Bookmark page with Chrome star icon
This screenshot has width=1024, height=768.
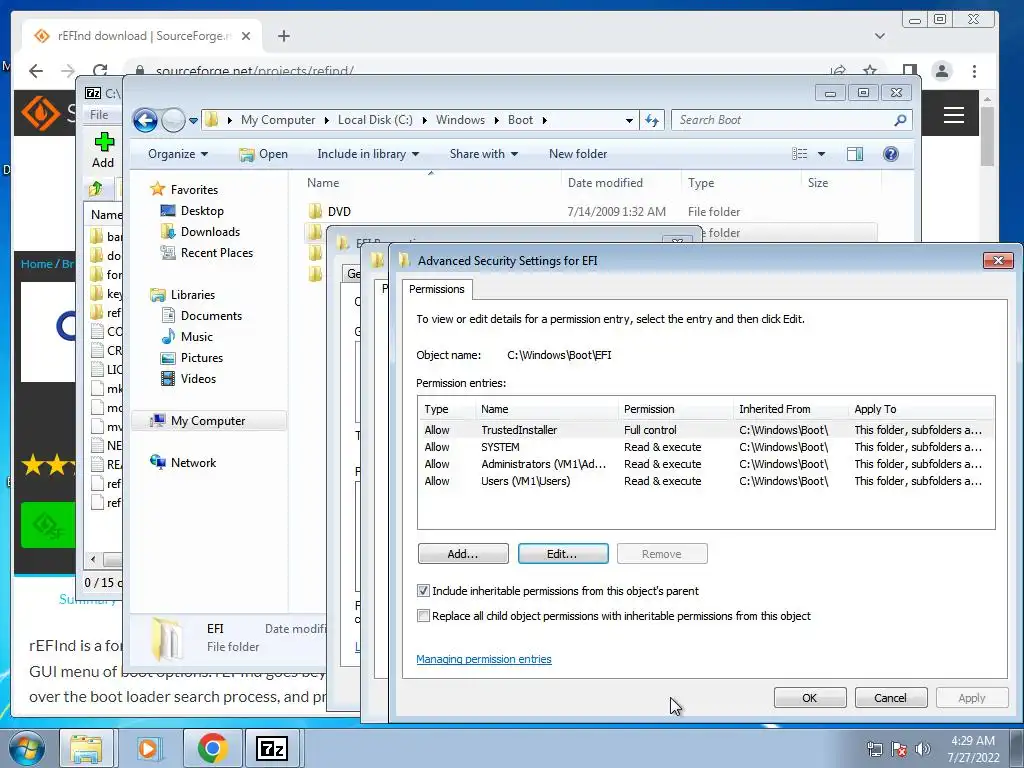coord(870,71)
